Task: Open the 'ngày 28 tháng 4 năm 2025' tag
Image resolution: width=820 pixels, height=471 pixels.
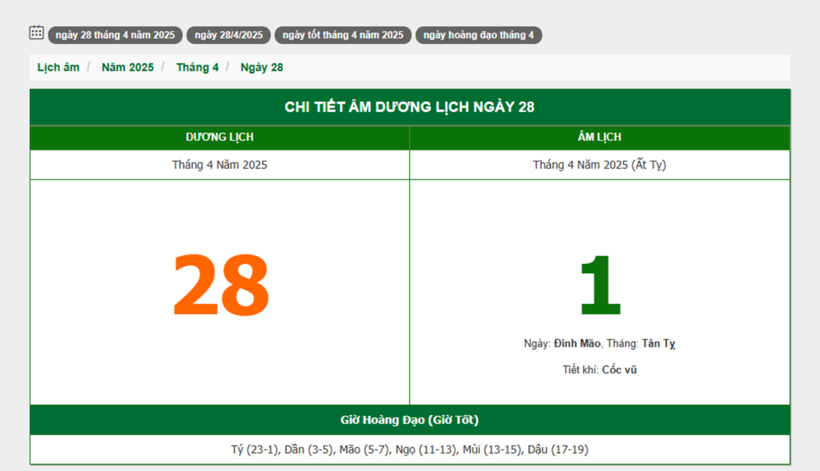Action: point(115,35)
